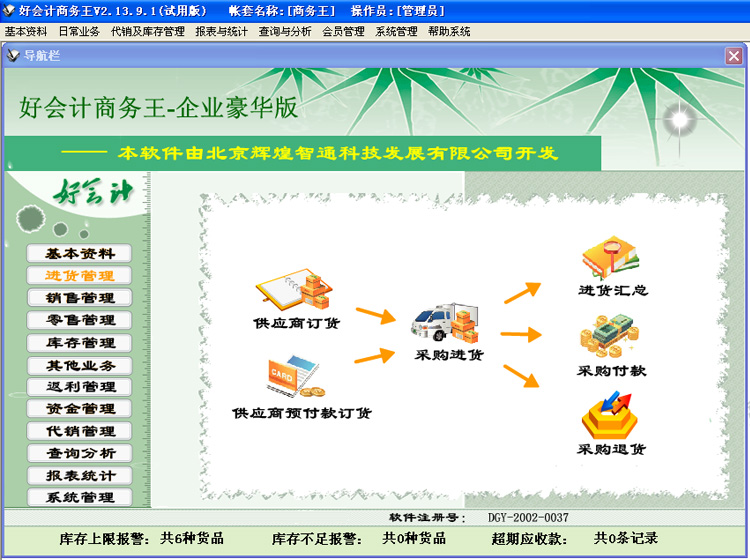
Task: Open the 供应商预付款订货 card icon
Action: pos(296,376)
